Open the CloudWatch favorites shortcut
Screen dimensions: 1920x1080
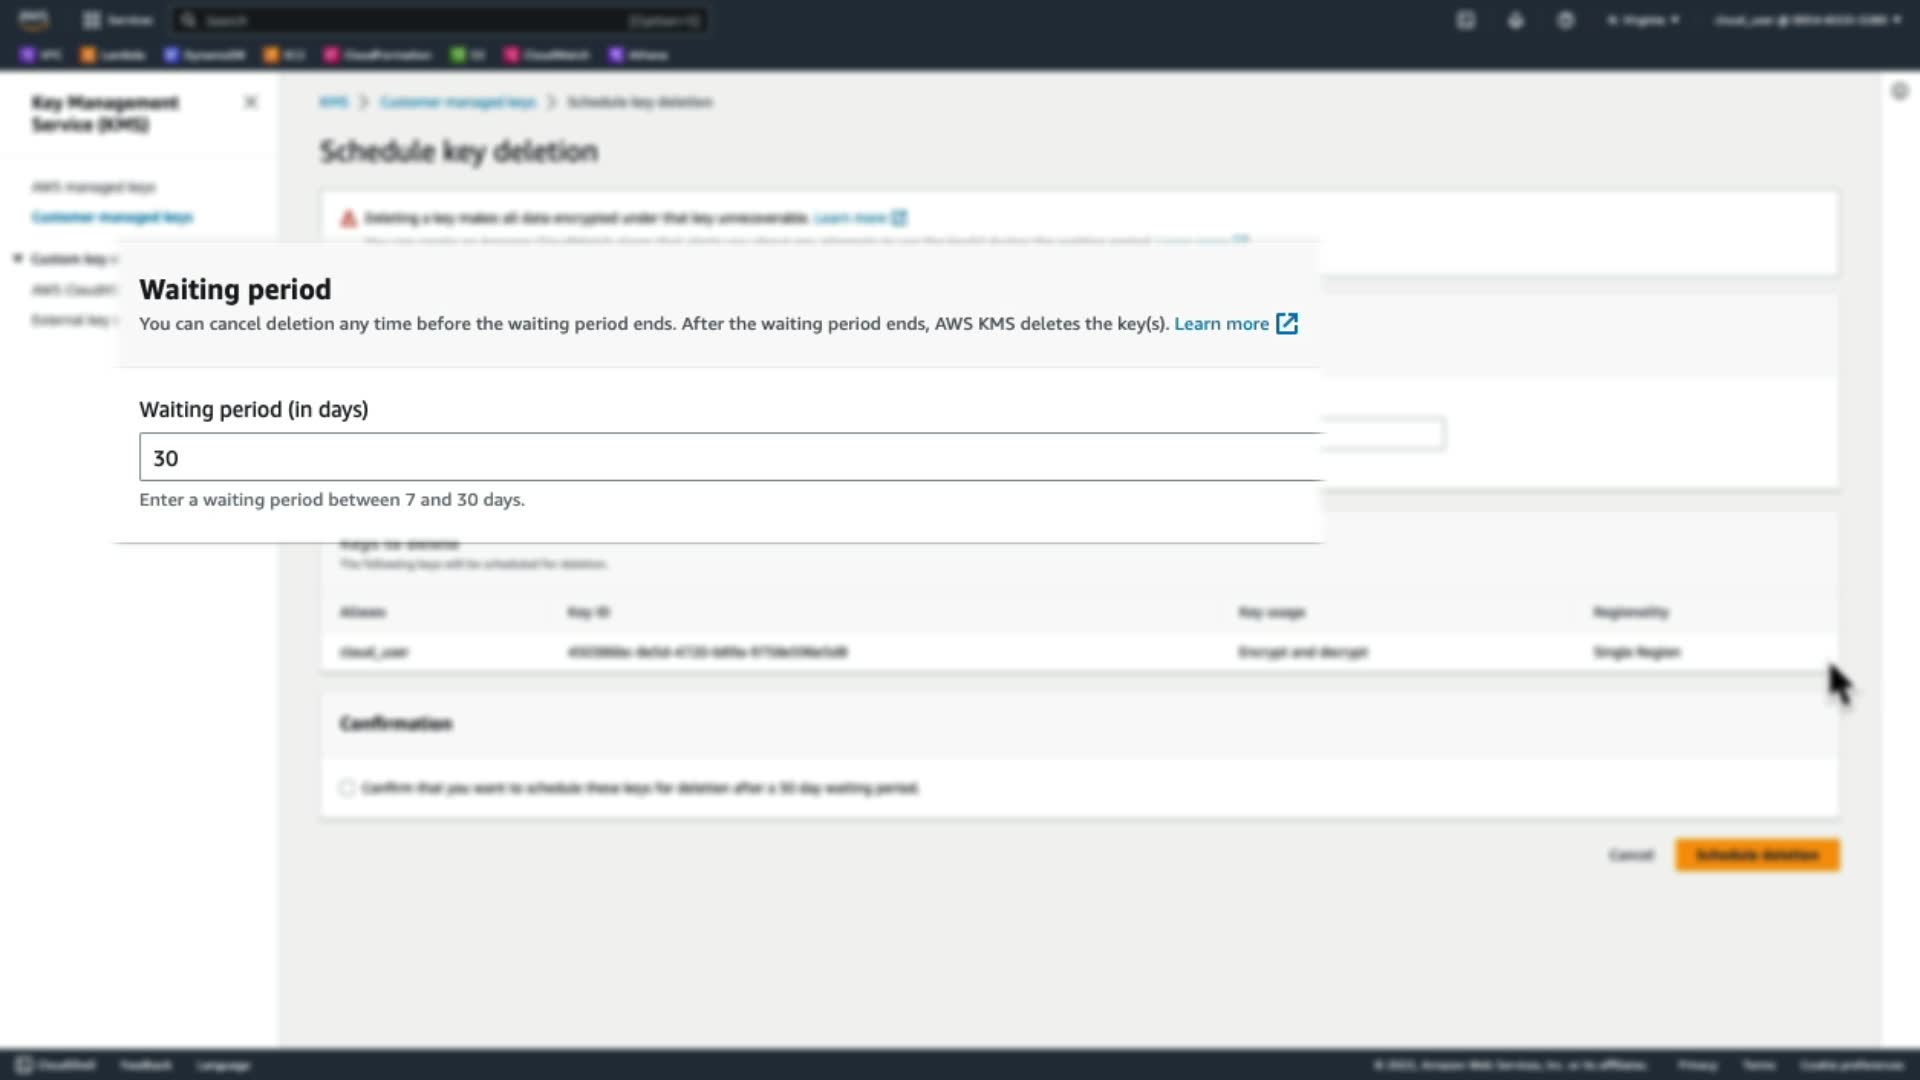546,55
